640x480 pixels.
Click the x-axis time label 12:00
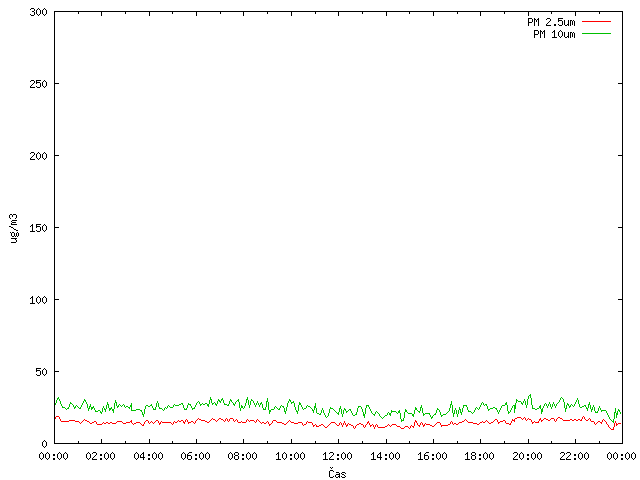(x=337, y=456)
